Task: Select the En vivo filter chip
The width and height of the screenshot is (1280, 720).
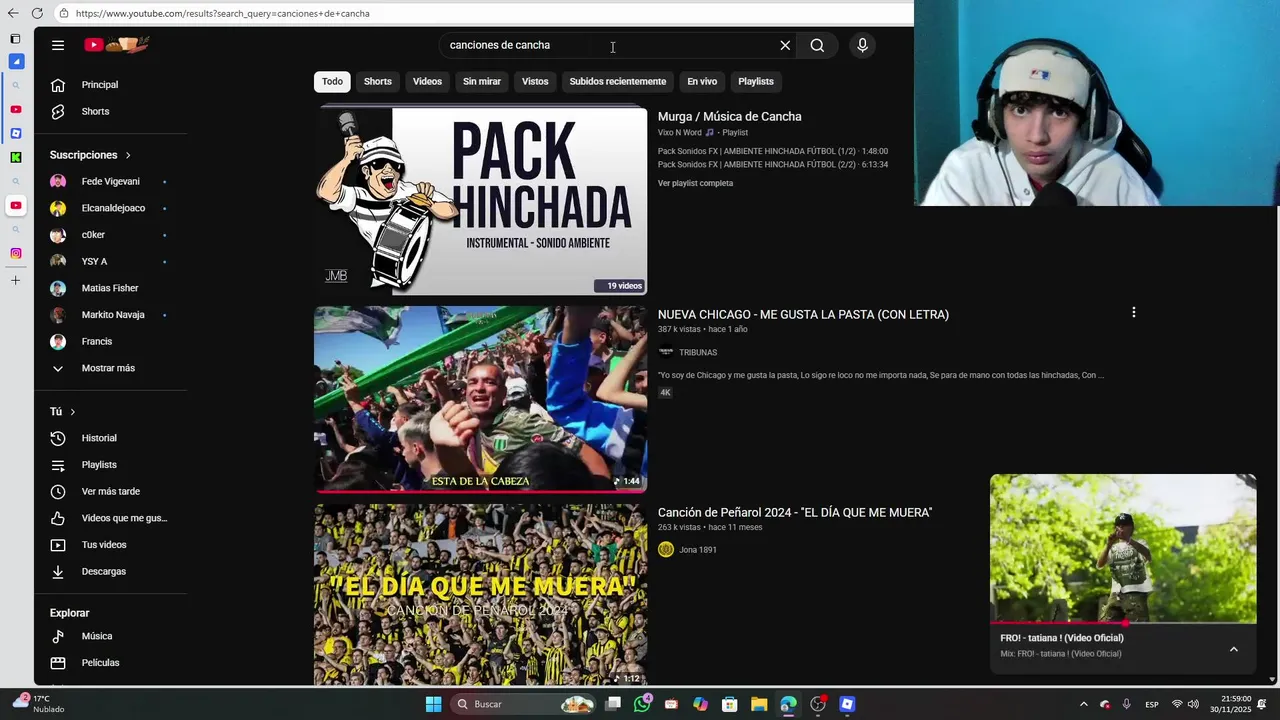Action: pyautogui.click(x=702, y=81)
